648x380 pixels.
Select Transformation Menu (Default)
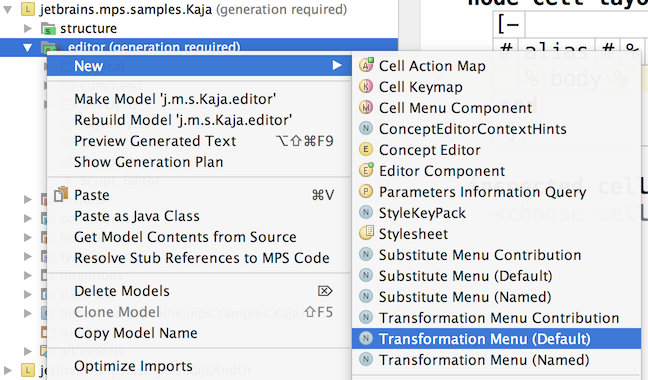click(x=496, y=339)
